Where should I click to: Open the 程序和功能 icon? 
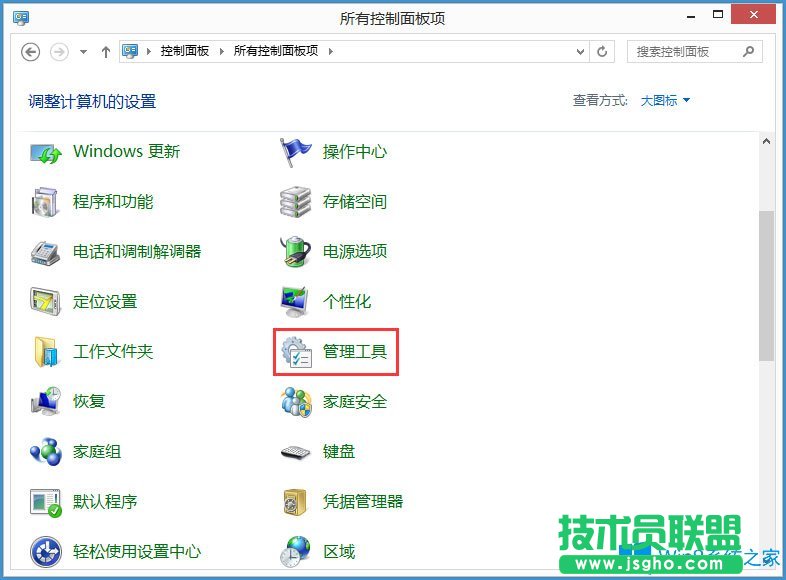45,202
